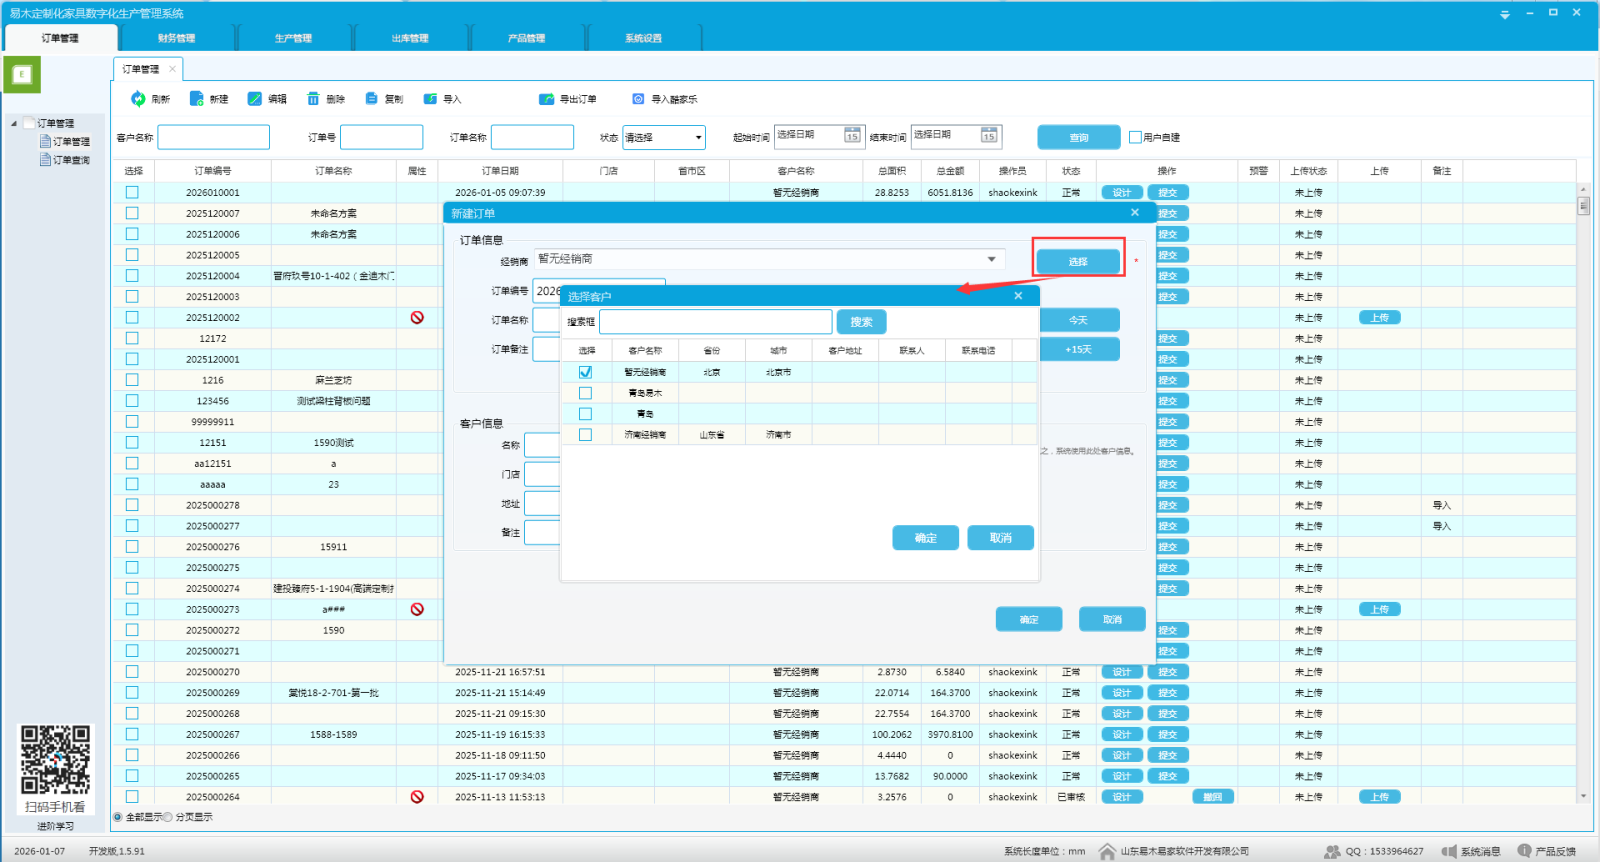Expand the 经销商 dealer dropdown
The width and height of the screenshot is (1600, 862).
click(x=991, y=259)
